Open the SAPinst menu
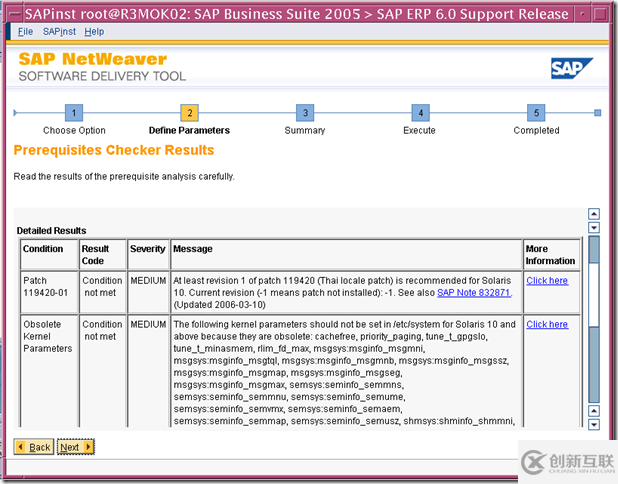Screen dimensions: 618x484 [59, 32]
